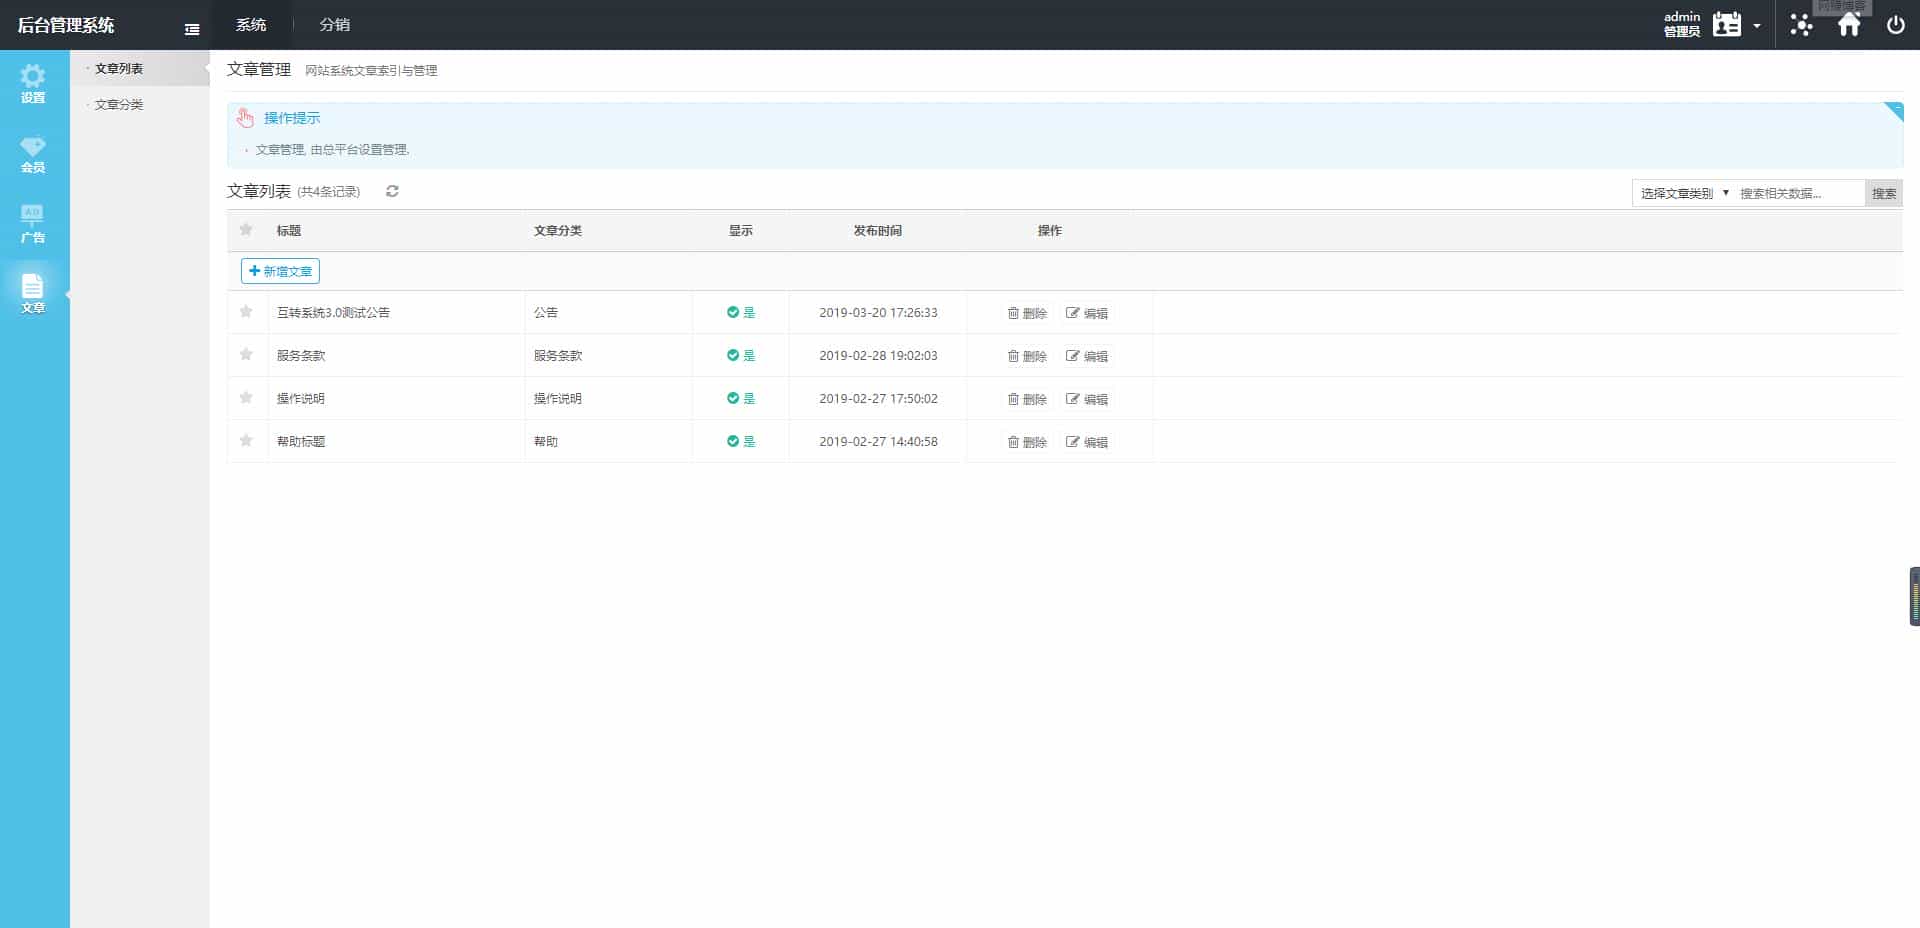Screen dimensions: 1920x928
Task: Open the 广告 ads sidebar icon
Action: 33,224
